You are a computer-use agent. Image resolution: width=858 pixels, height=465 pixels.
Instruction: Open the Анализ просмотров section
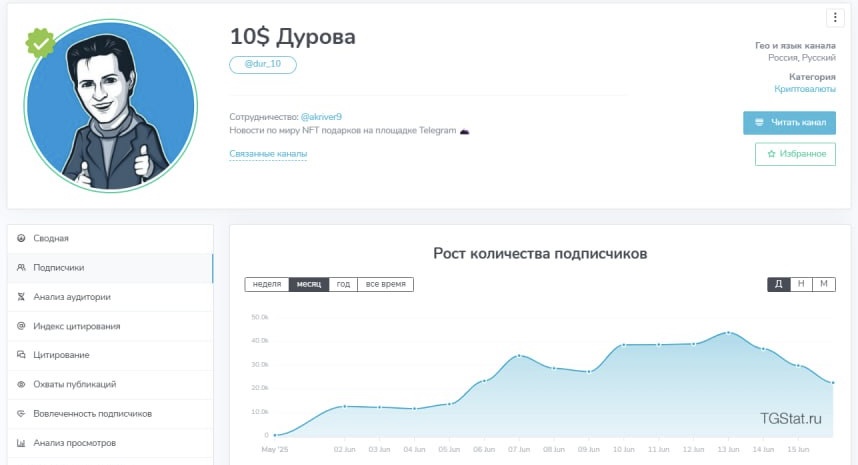(110, 443)
